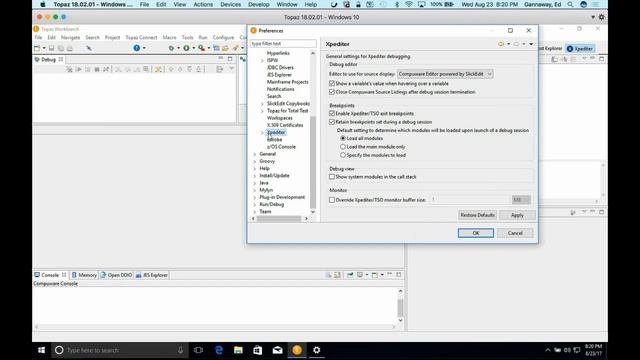640x360 pixels.
Task: Open Editor to use for source display dropdown
Action: 445,74
